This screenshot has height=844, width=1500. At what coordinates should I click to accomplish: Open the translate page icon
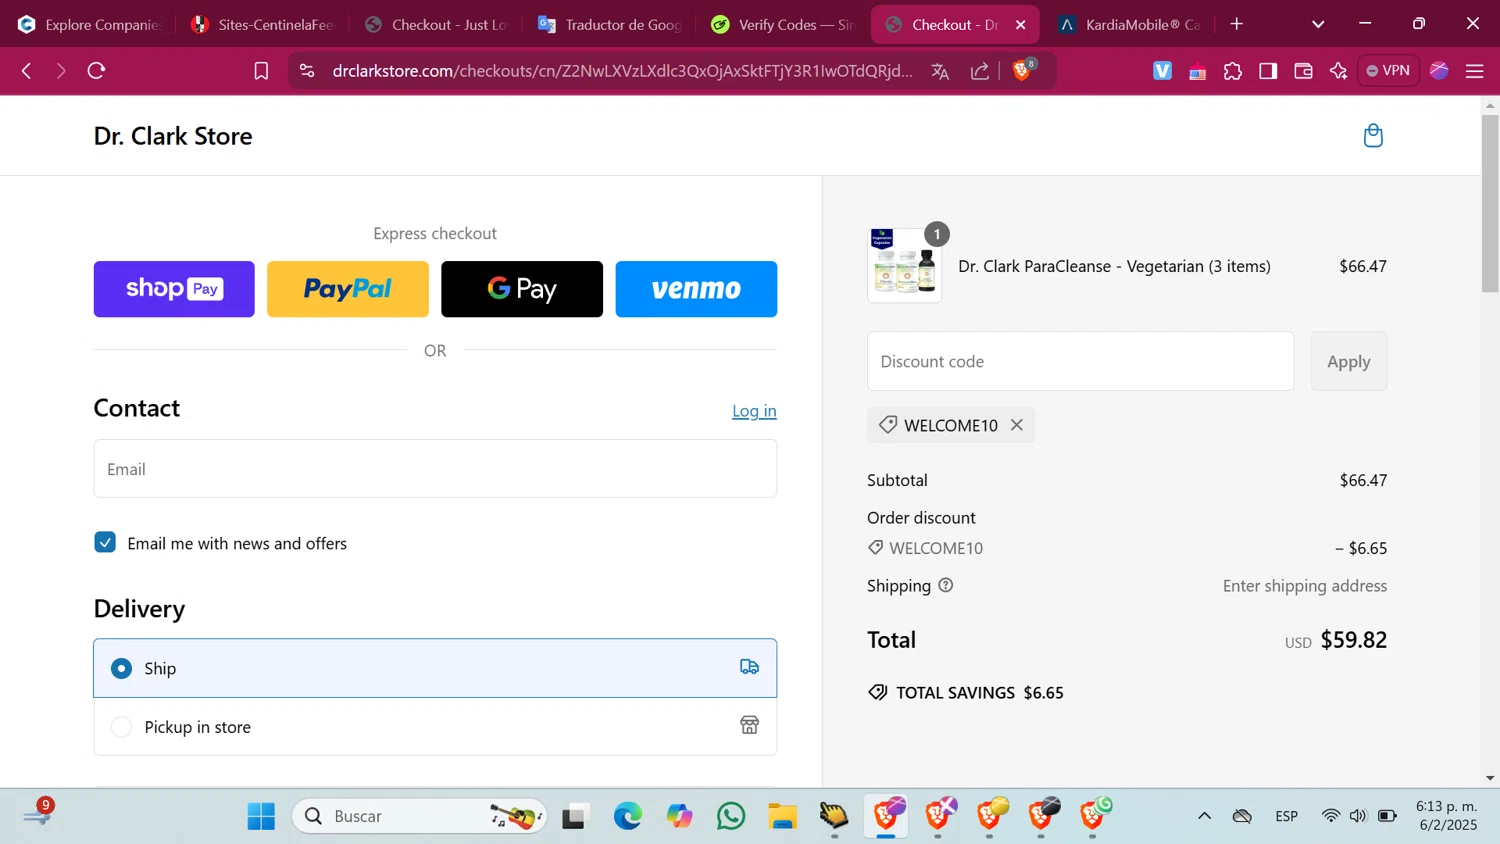coord(940,71)
